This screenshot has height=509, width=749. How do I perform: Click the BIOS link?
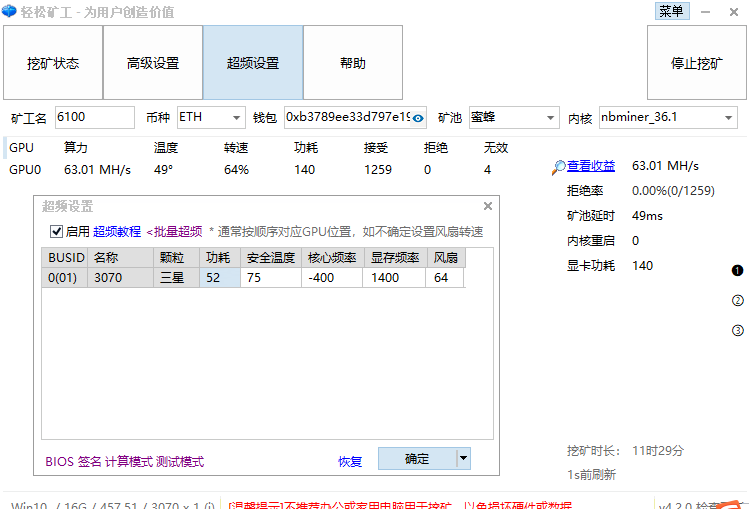[x=60, y=461]
